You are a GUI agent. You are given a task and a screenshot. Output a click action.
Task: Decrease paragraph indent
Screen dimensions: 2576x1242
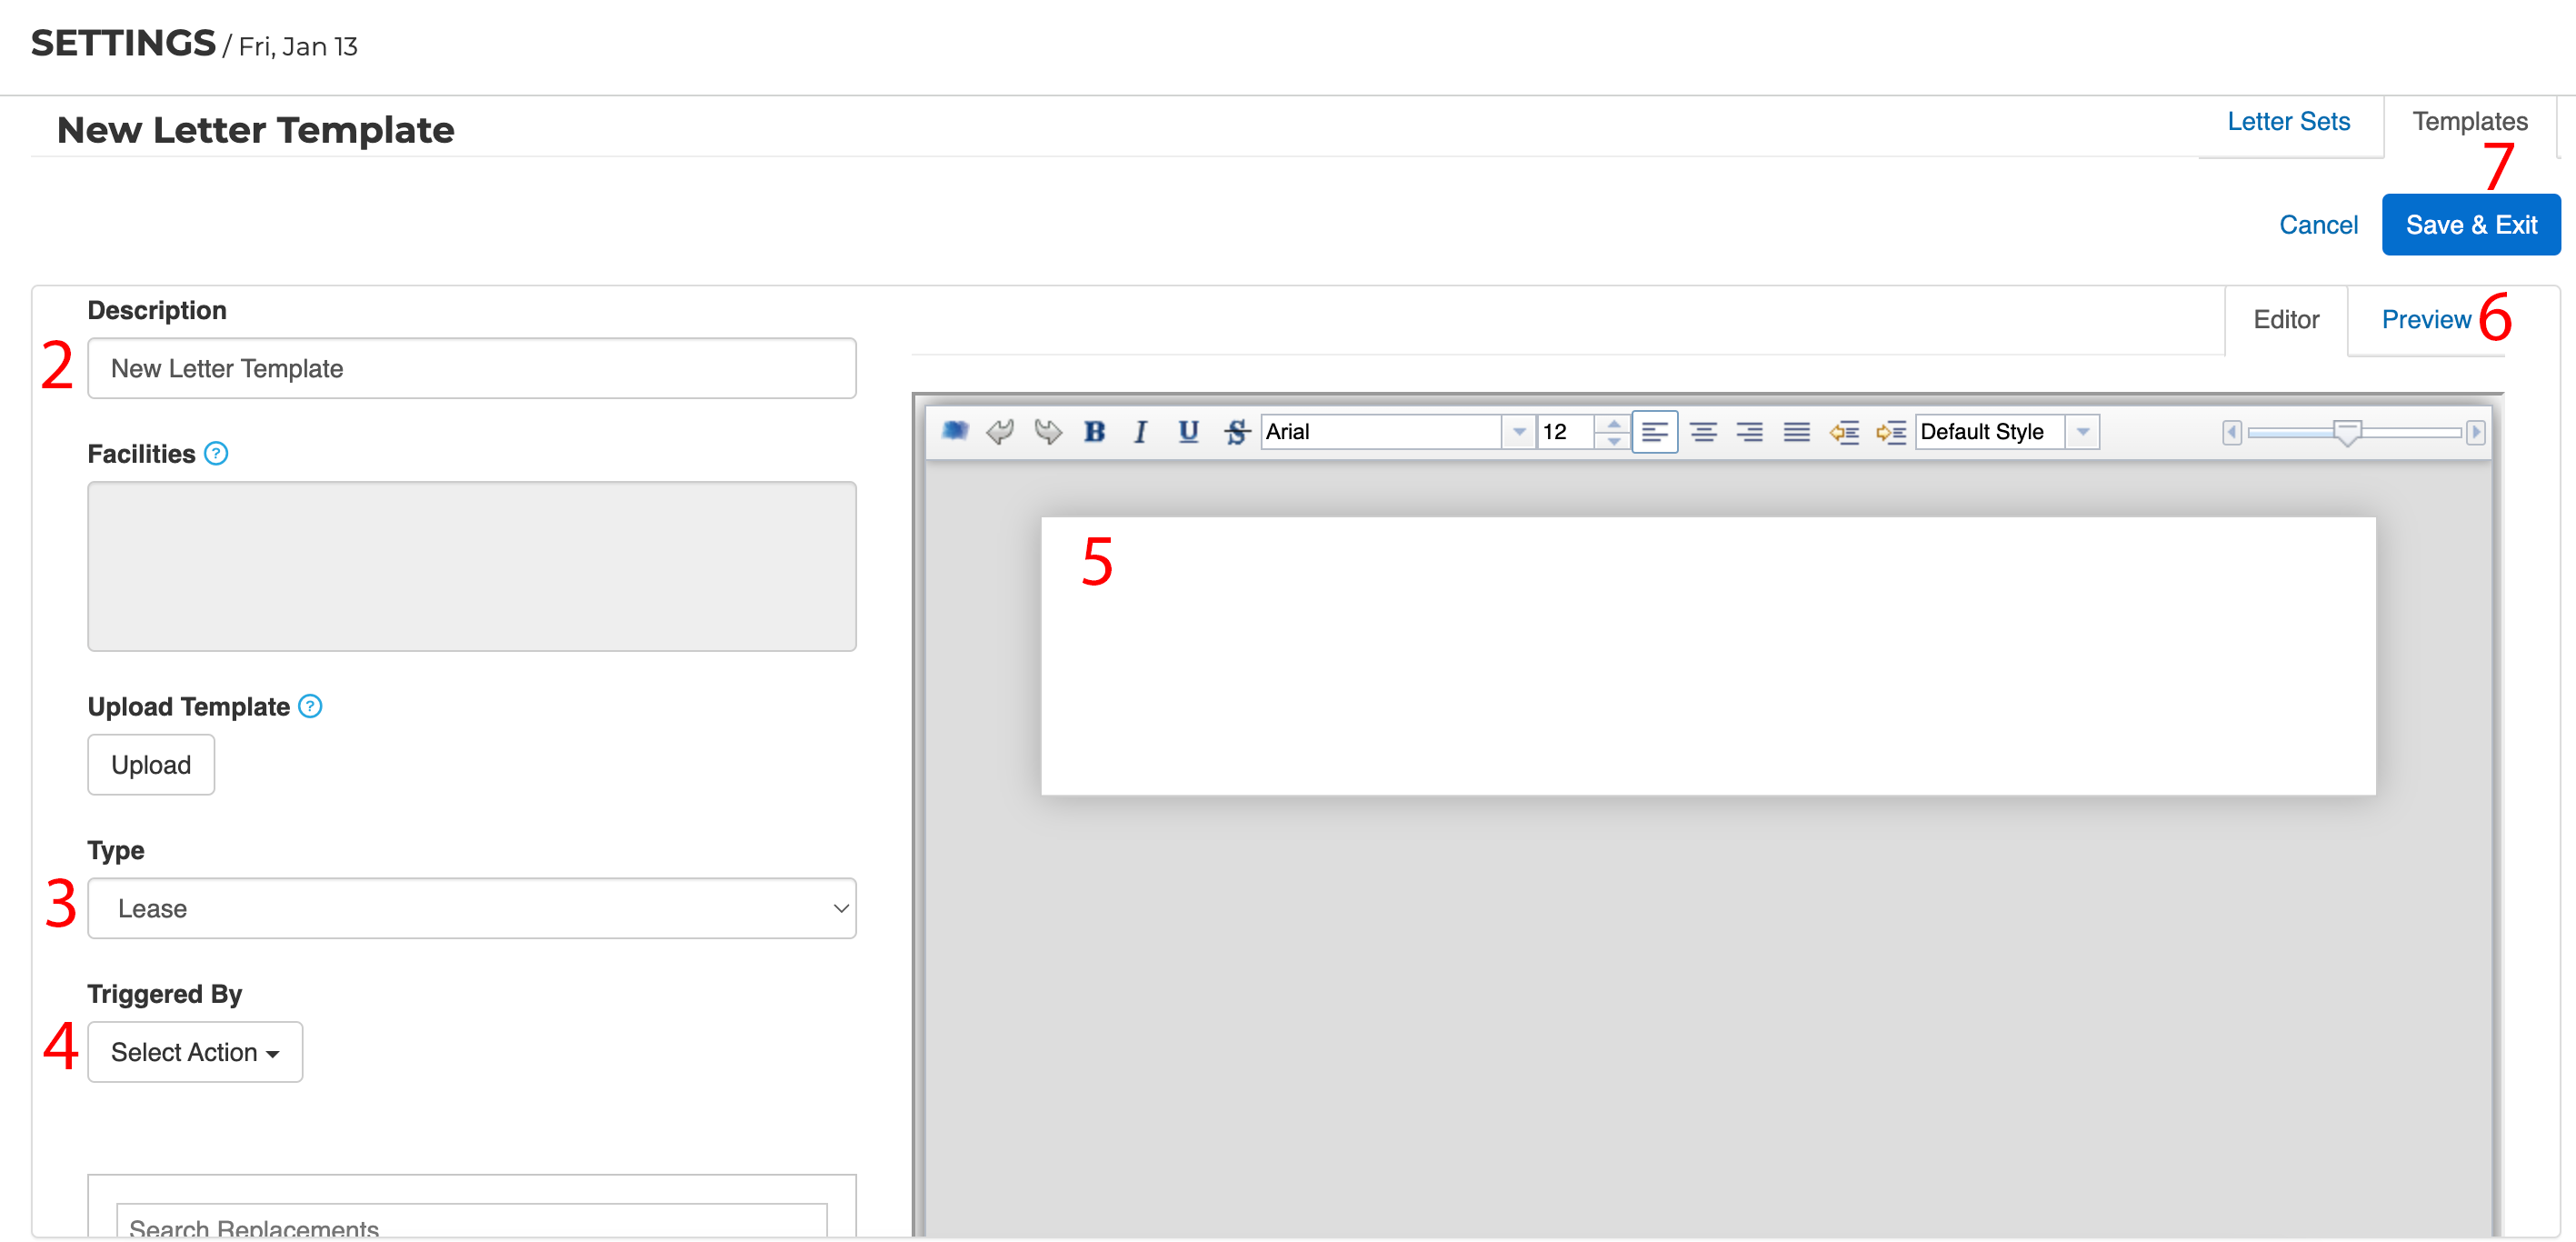coord(1844,432)
